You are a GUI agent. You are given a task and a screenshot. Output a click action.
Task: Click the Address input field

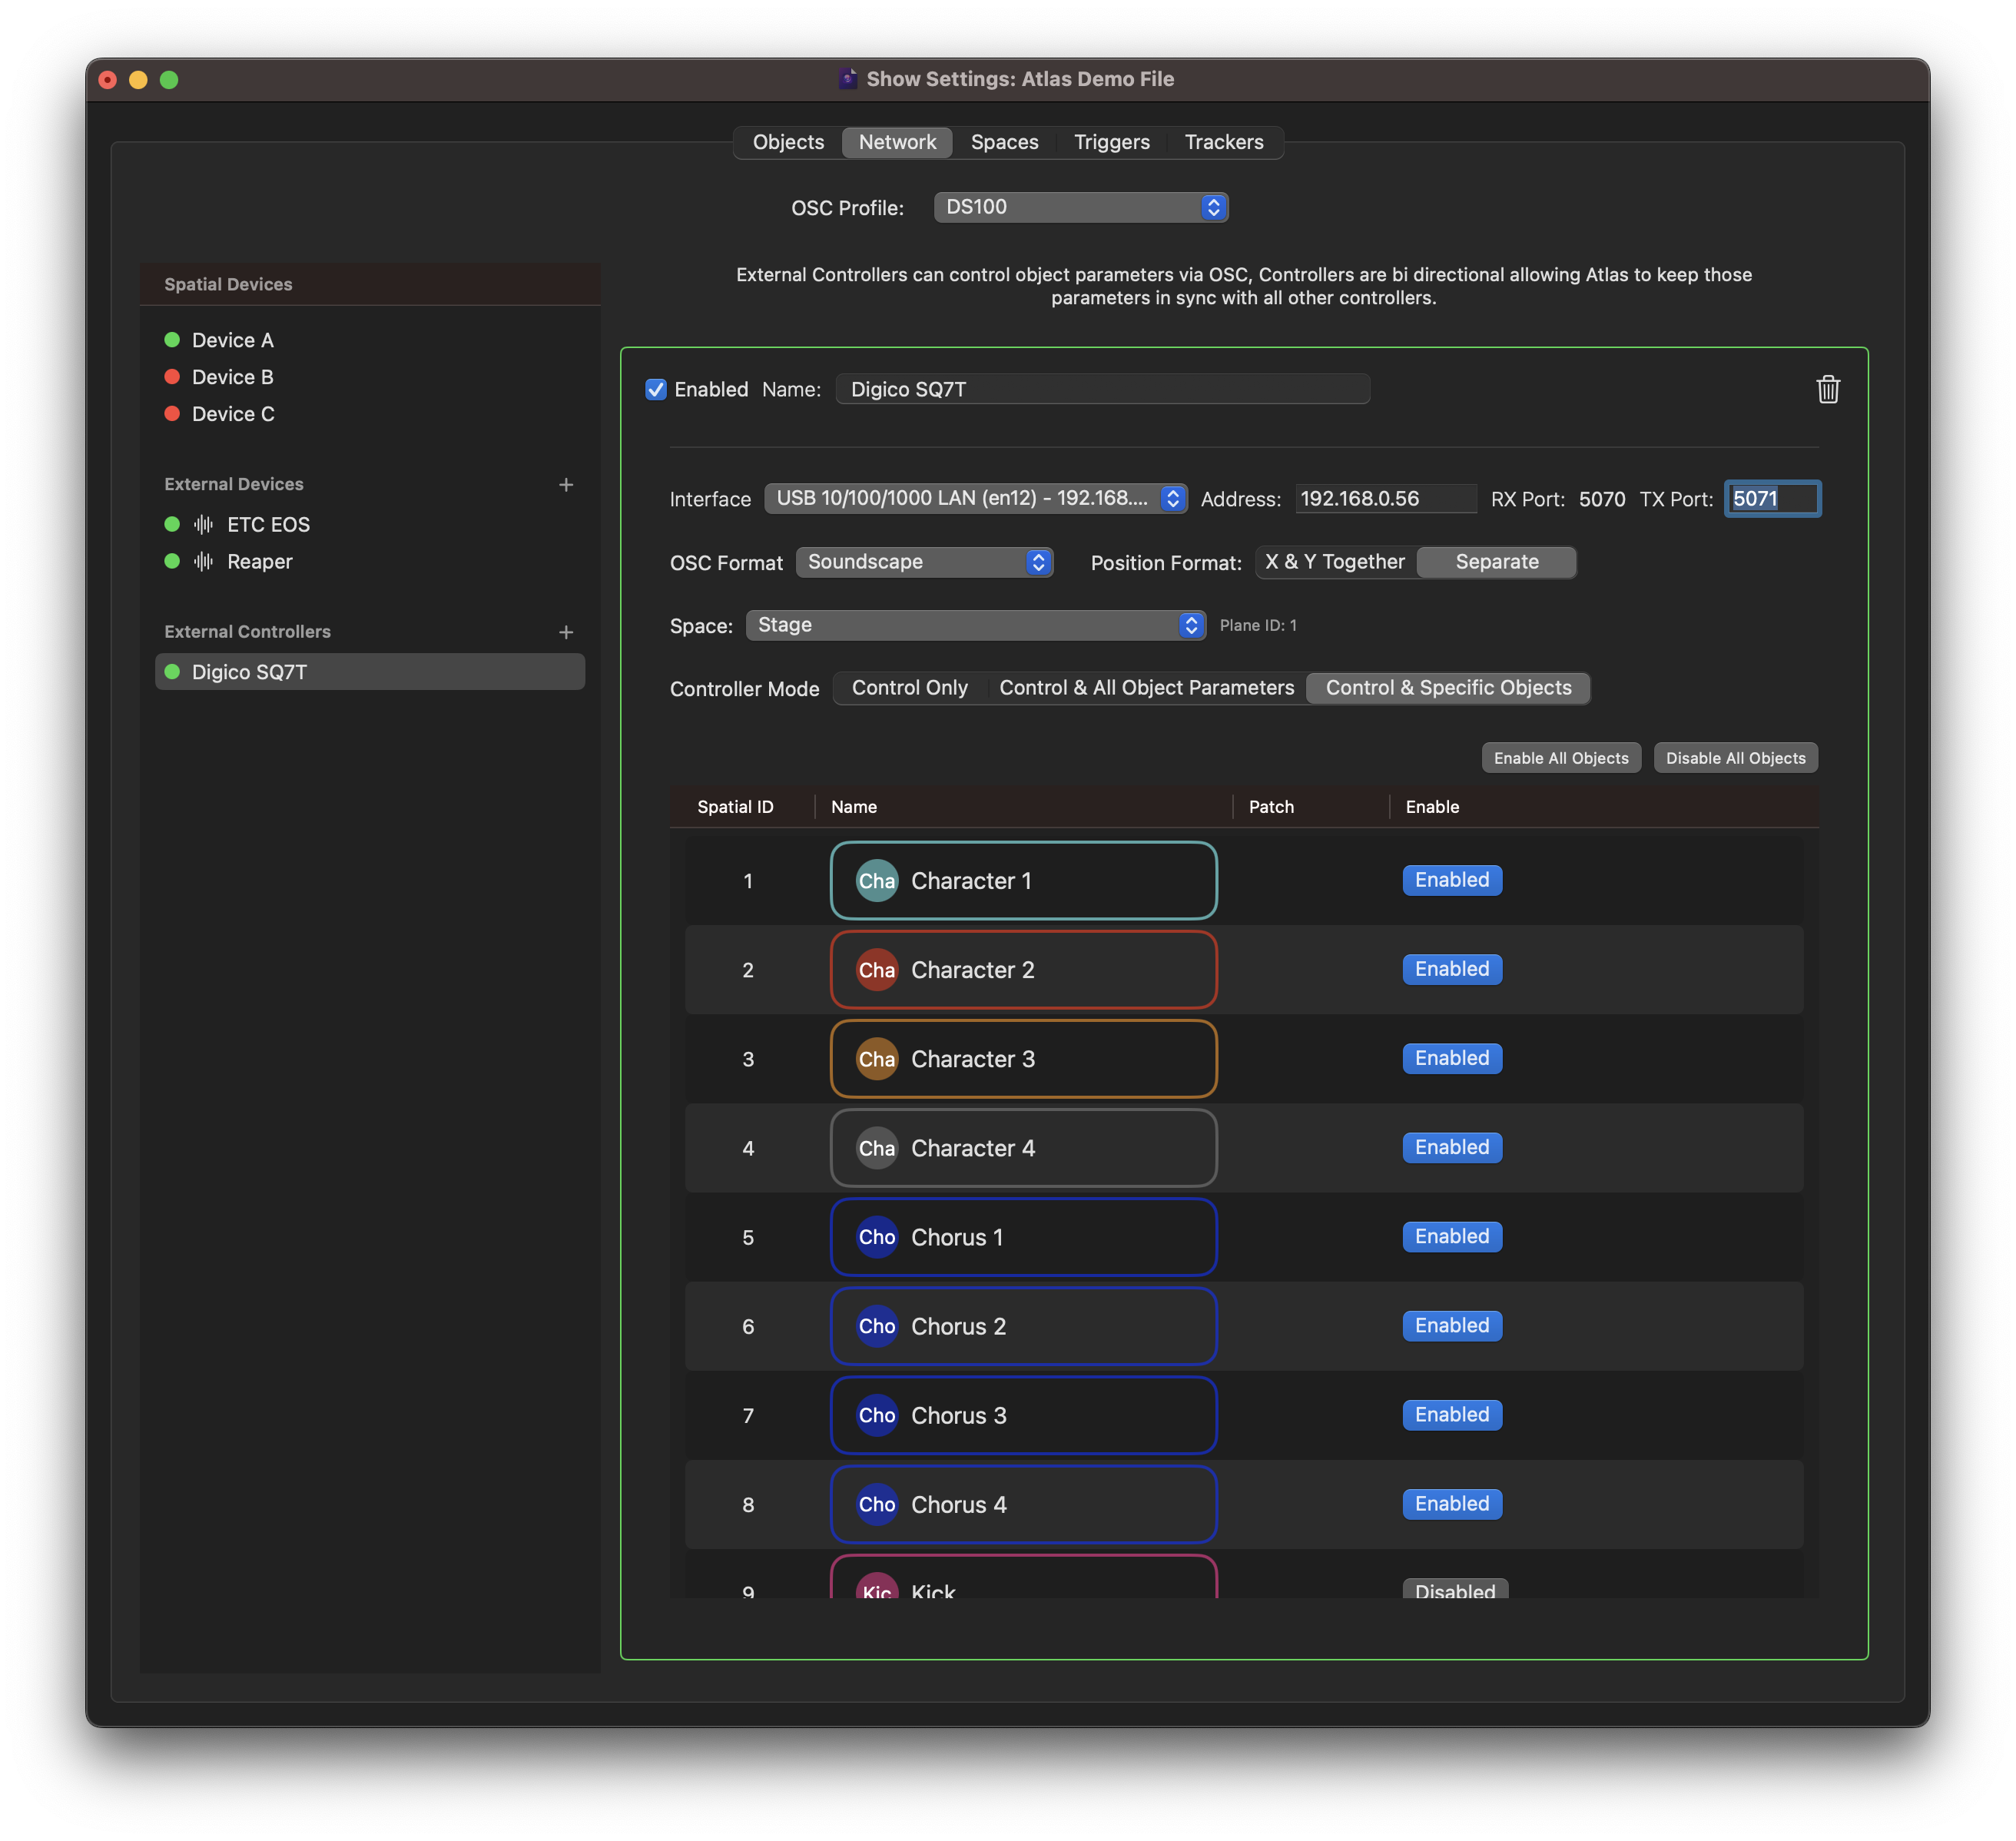(1384, 498)
